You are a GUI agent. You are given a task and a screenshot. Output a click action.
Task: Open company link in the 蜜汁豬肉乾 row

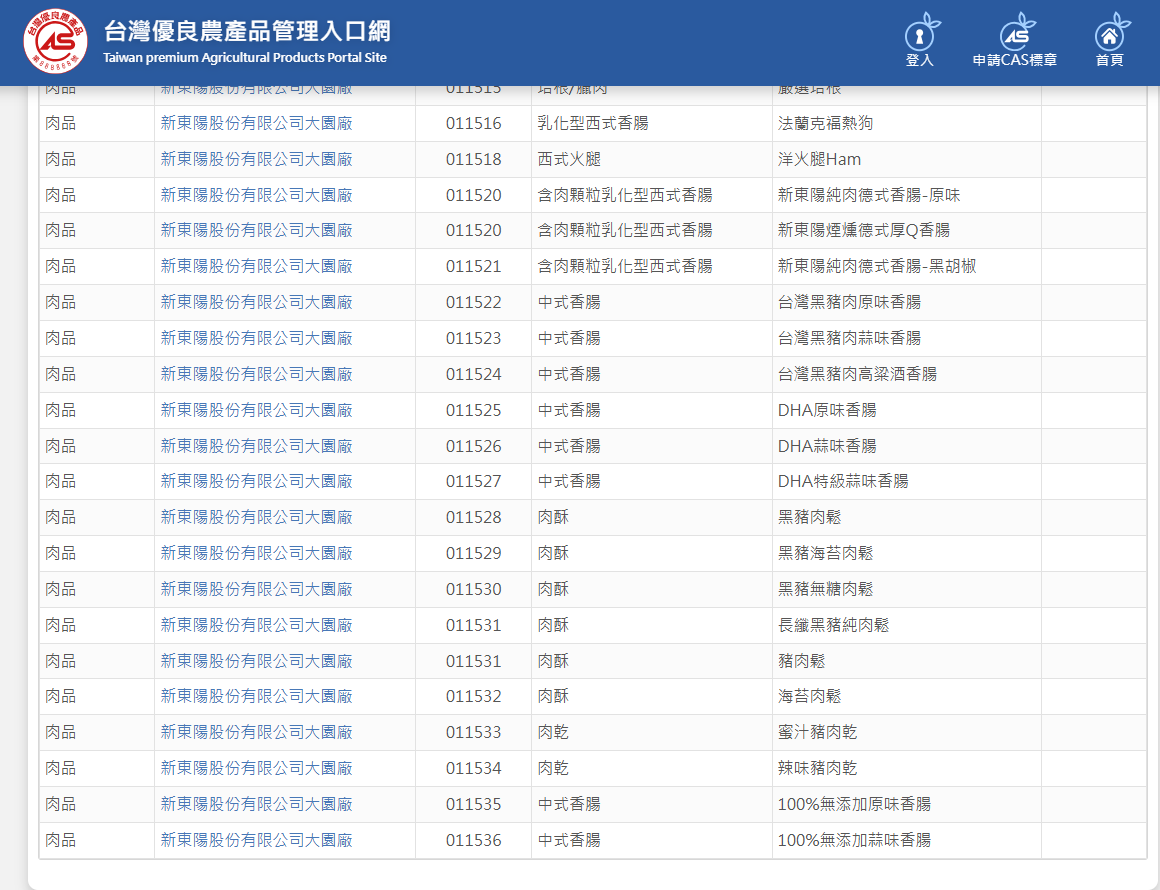(x=257, y=732)
